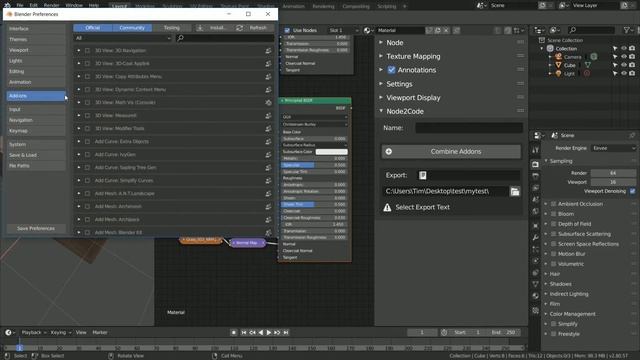Click the Combine Addons button
Viewport: 640px width, 360px height.
pos(451,151)
